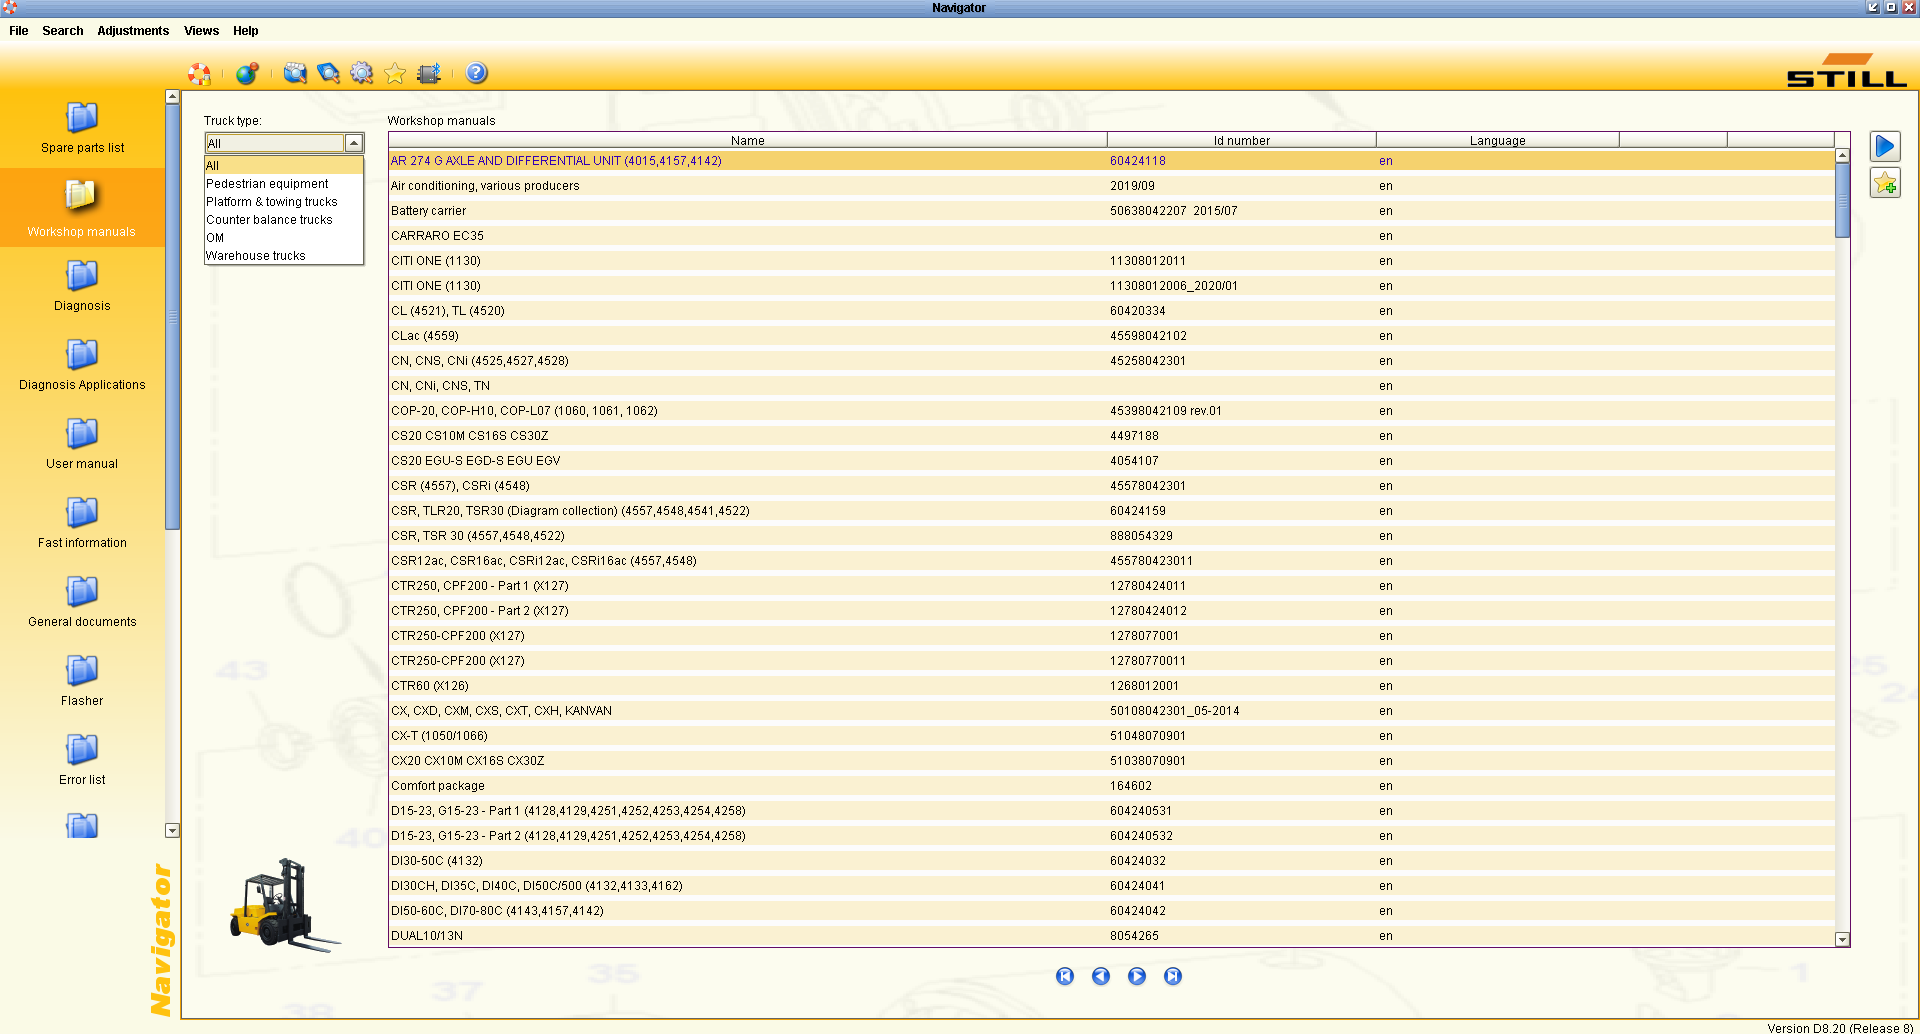Screen dimensions: 1920x1034
Task: Select the CLac (4559) manual row
Action: pos(1112,336)
